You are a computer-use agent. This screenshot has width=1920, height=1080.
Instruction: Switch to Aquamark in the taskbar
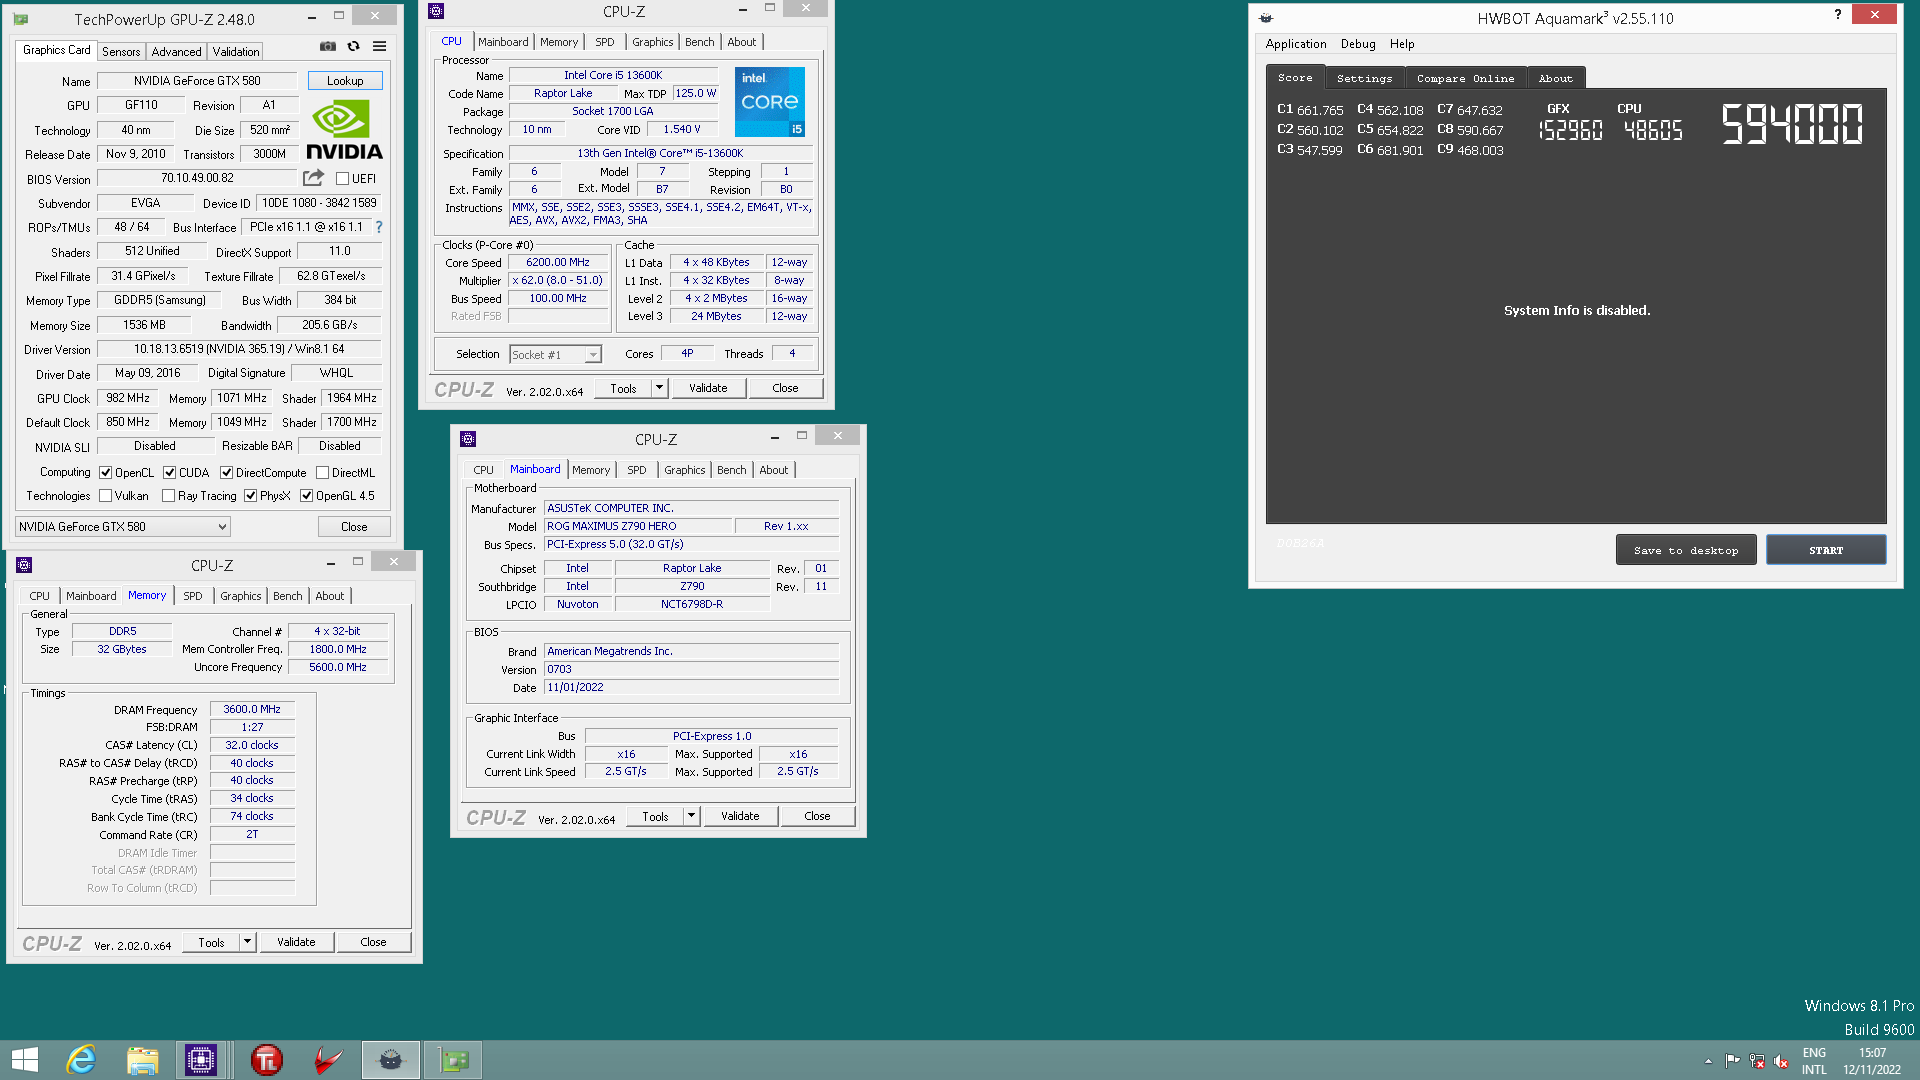pyautogui.click(x=391, y=1060)
